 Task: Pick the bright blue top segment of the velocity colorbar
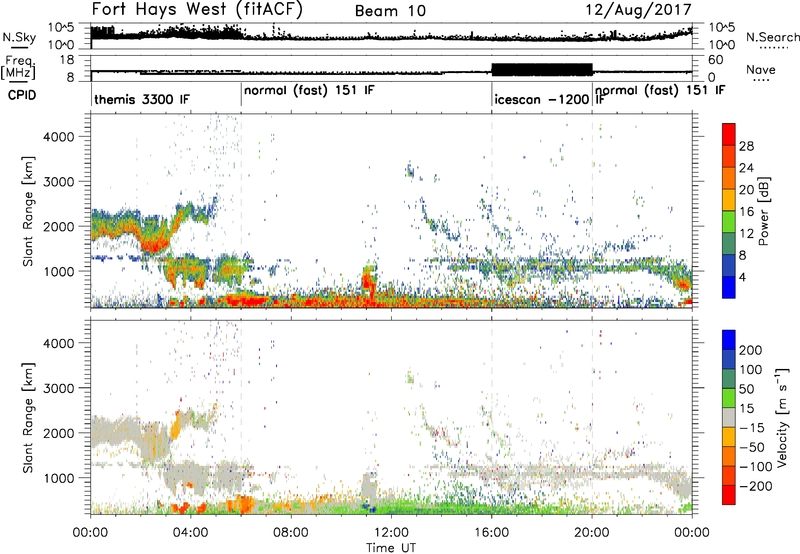[x=729, y=340]
